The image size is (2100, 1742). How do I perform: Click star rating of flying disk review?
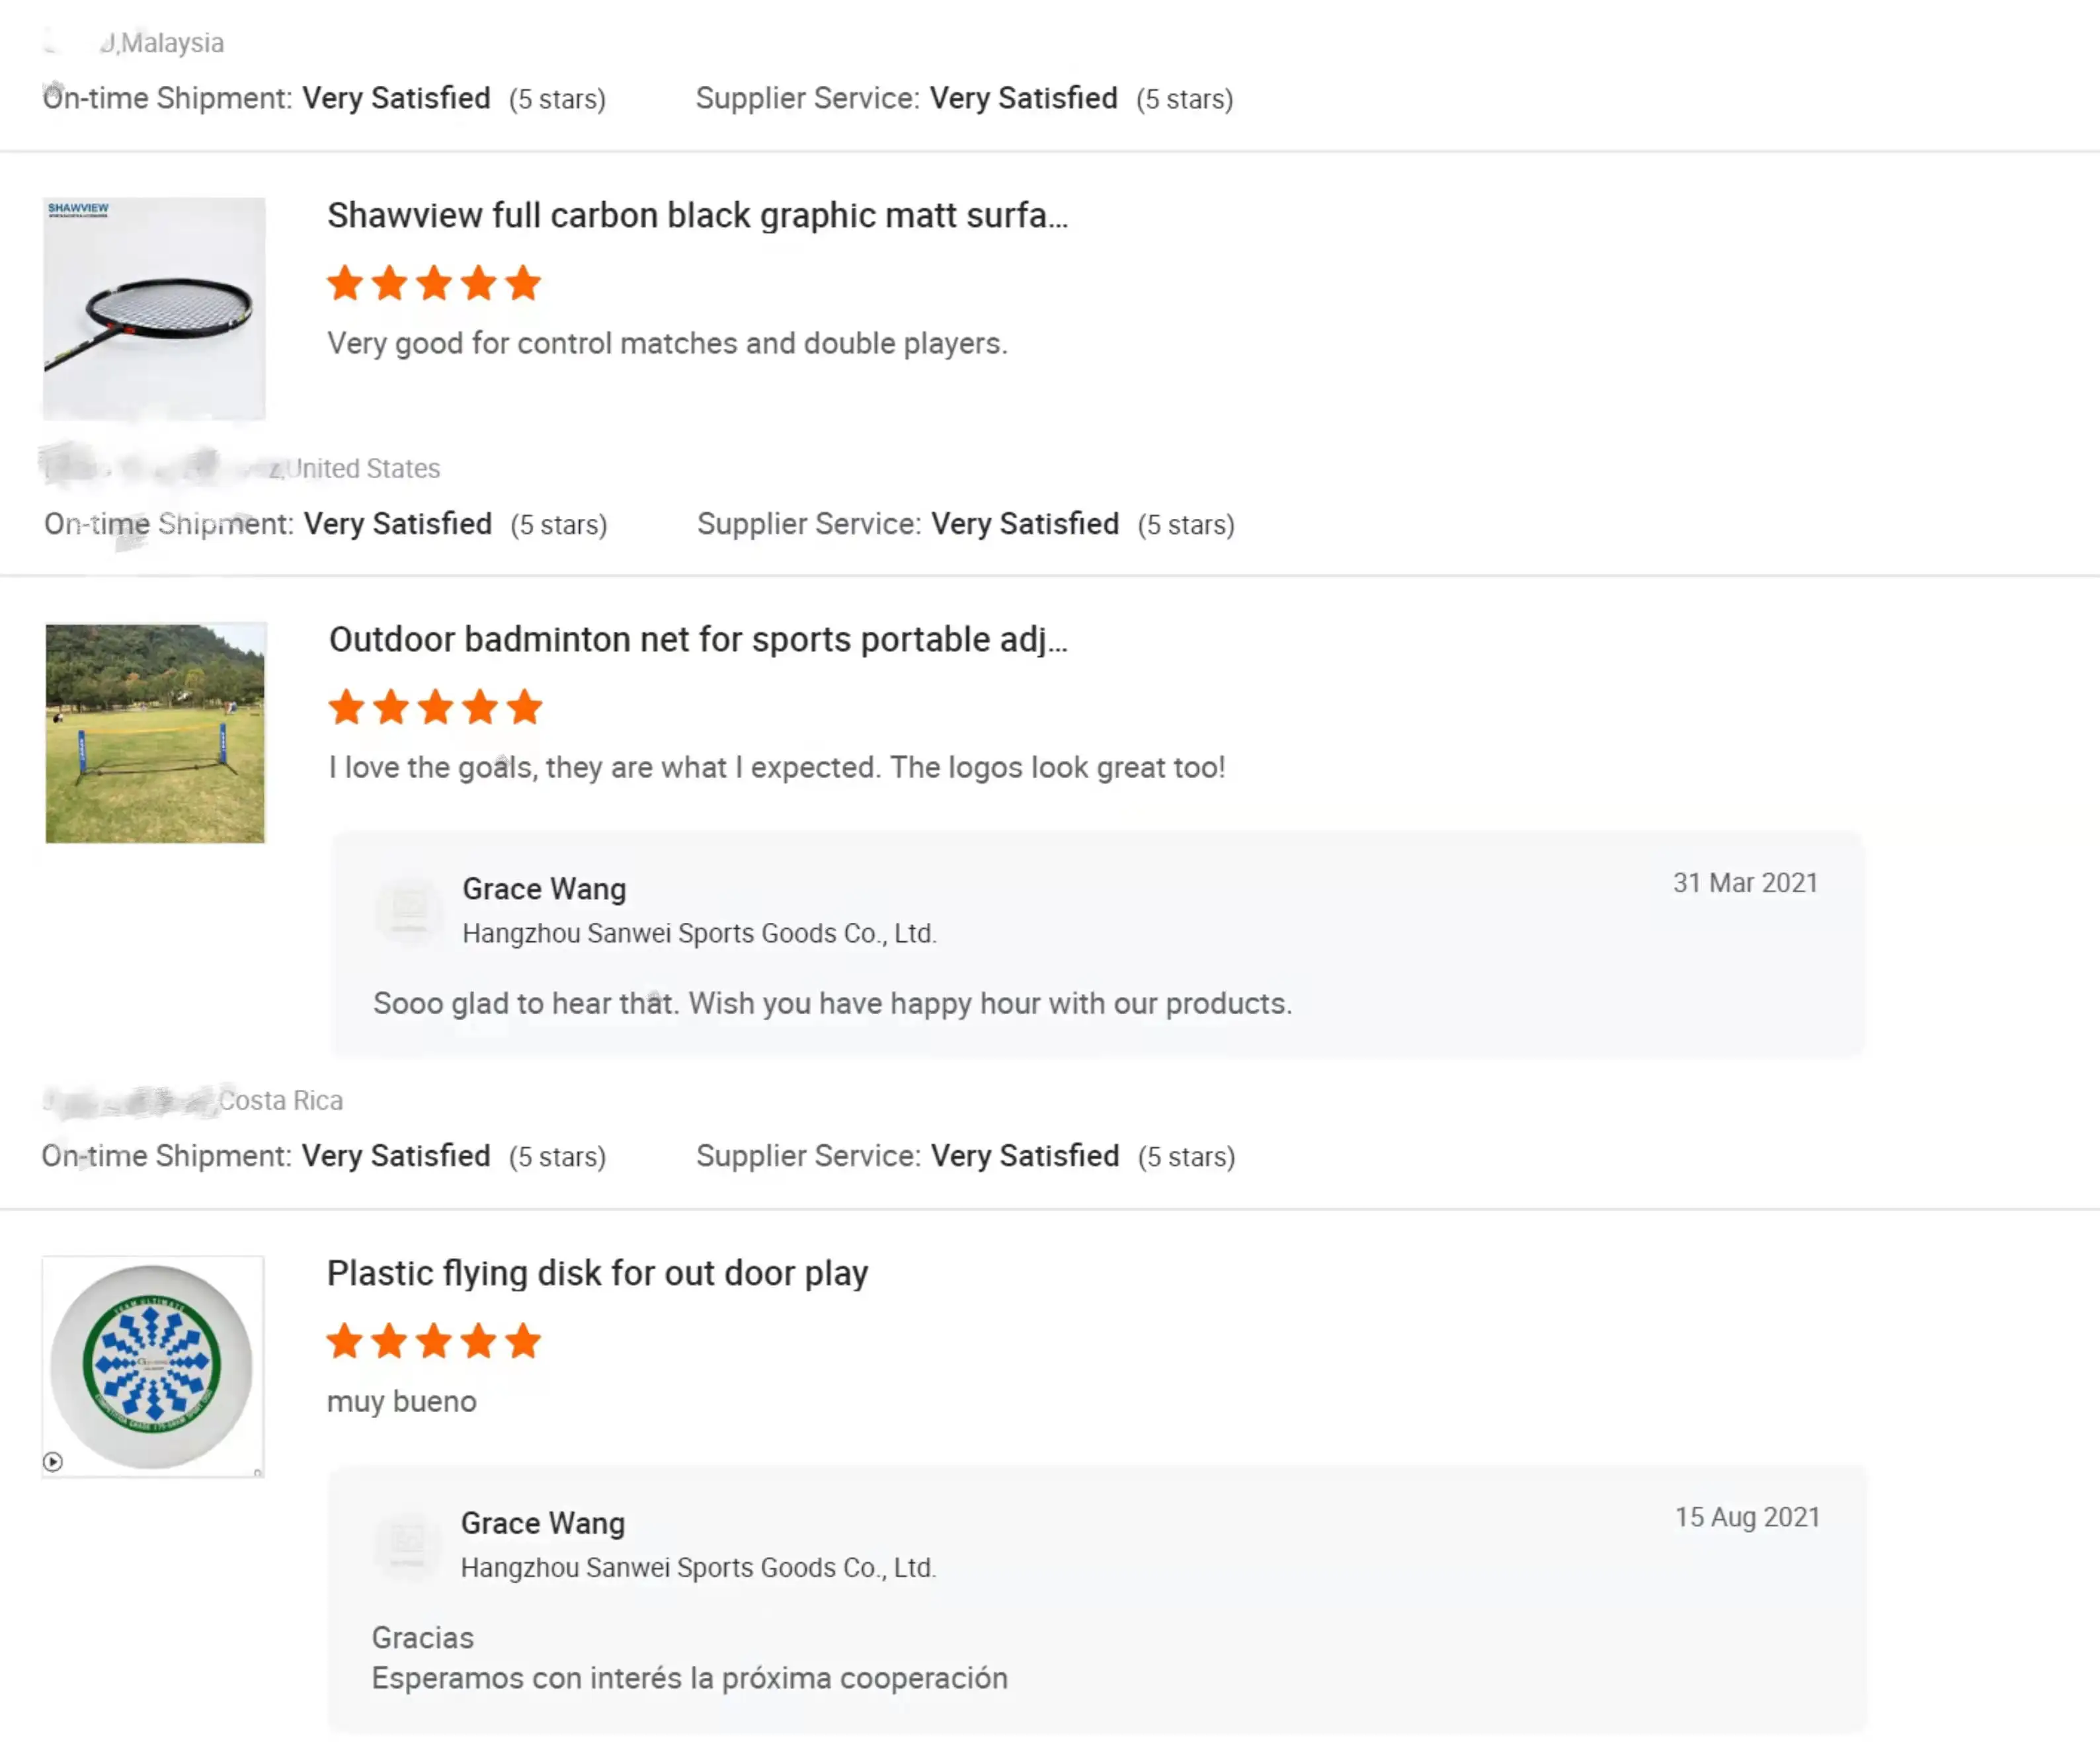tap(434, 1342)
